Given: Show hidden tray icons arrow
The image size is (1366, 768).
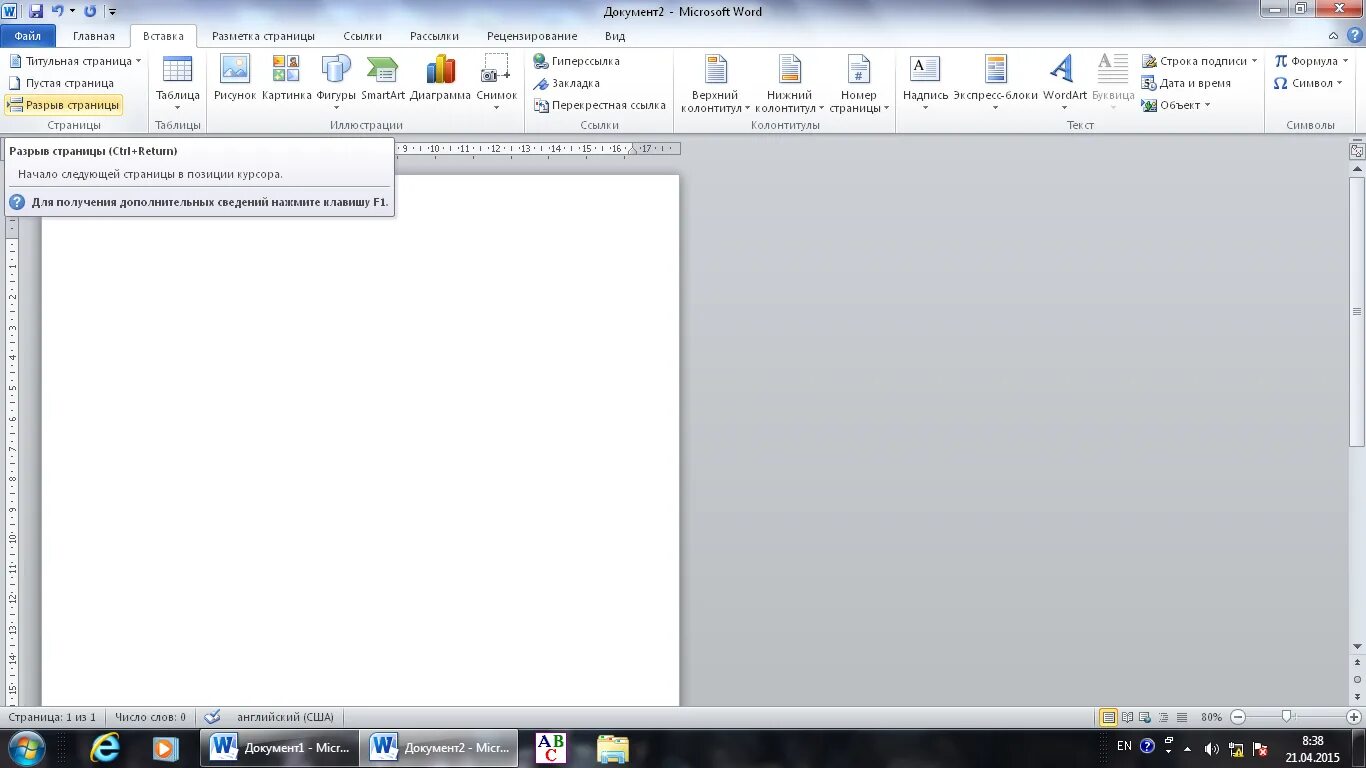Looking at the screenshot, I should (1187, 747).
